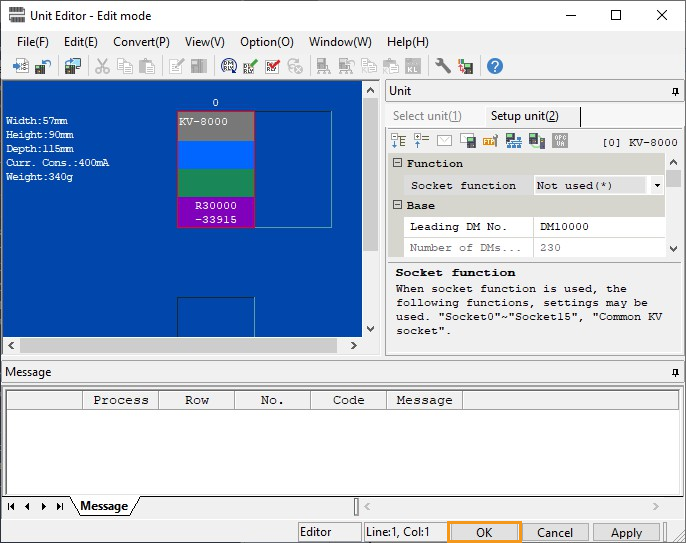
Task: Click the FTP settings icon
Action: 490,141
